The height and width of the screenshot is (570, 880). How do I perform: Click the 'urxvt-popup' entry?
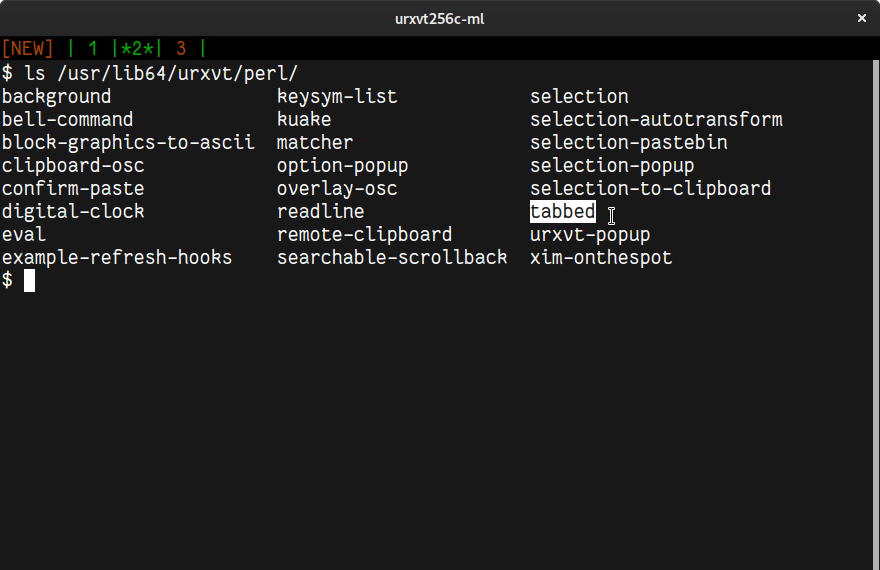[590, 235]
